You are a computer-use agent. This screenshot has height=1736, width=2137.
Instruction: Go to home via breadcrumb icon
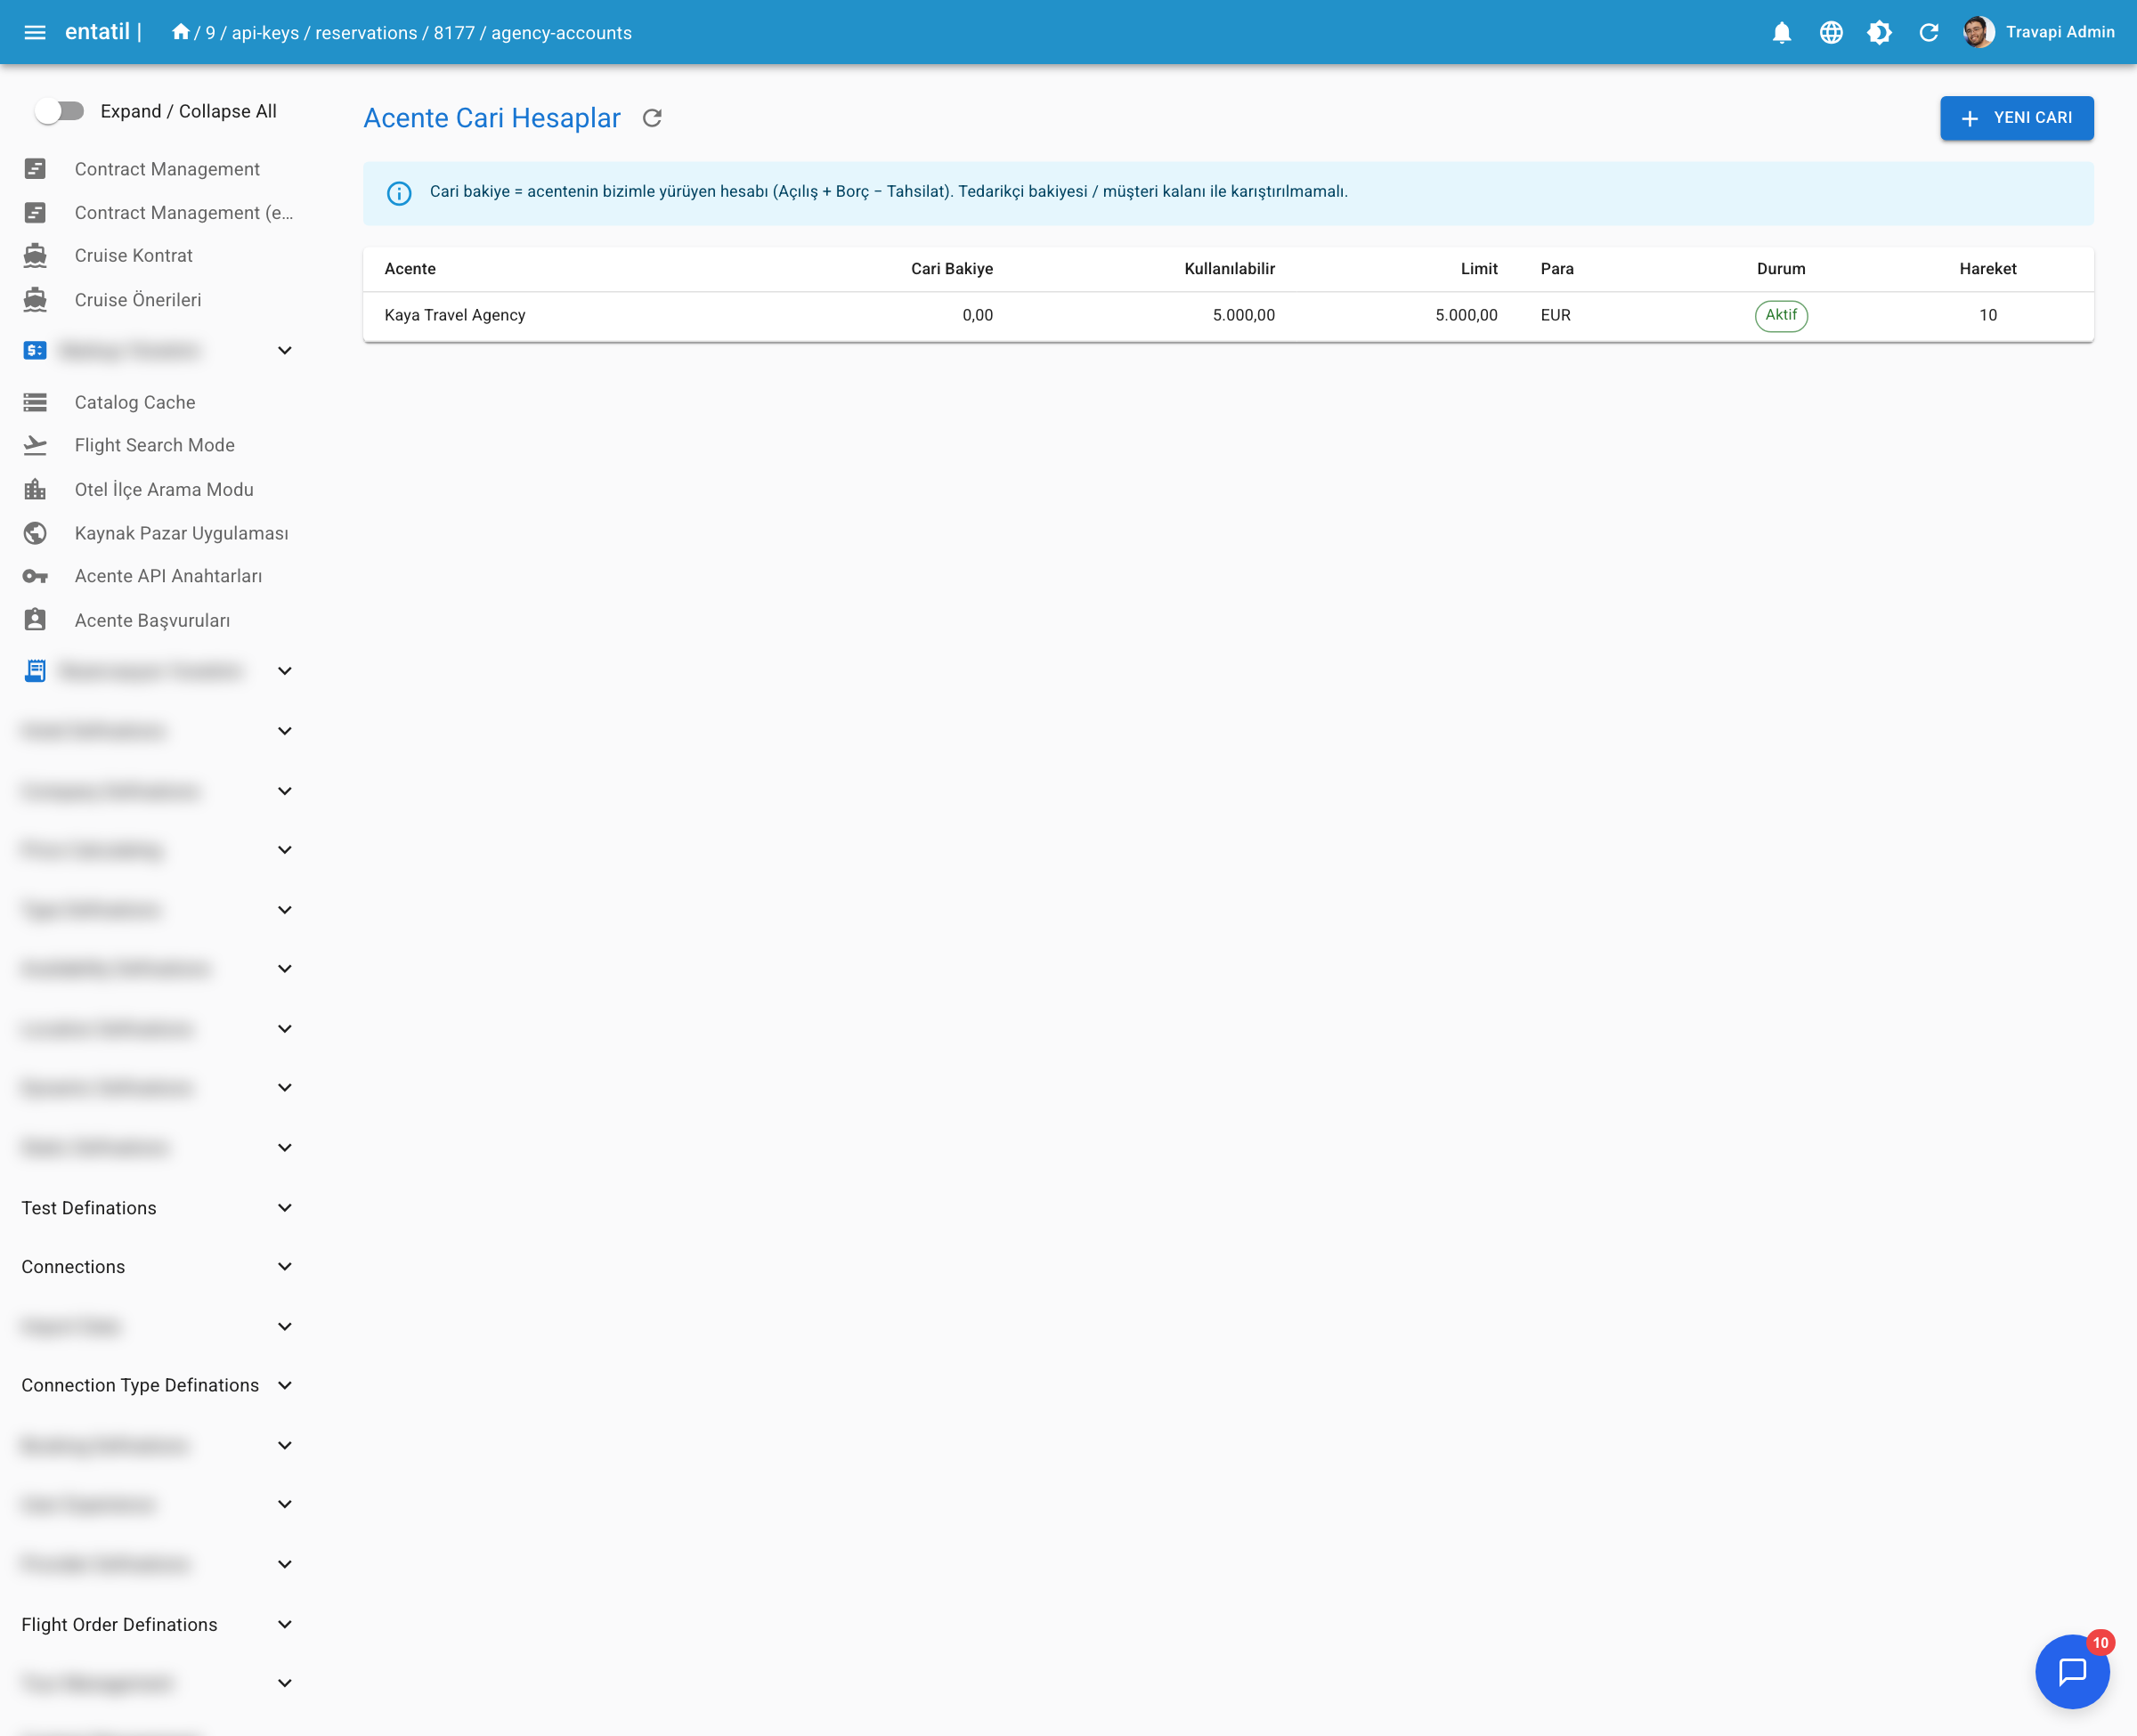180,32
